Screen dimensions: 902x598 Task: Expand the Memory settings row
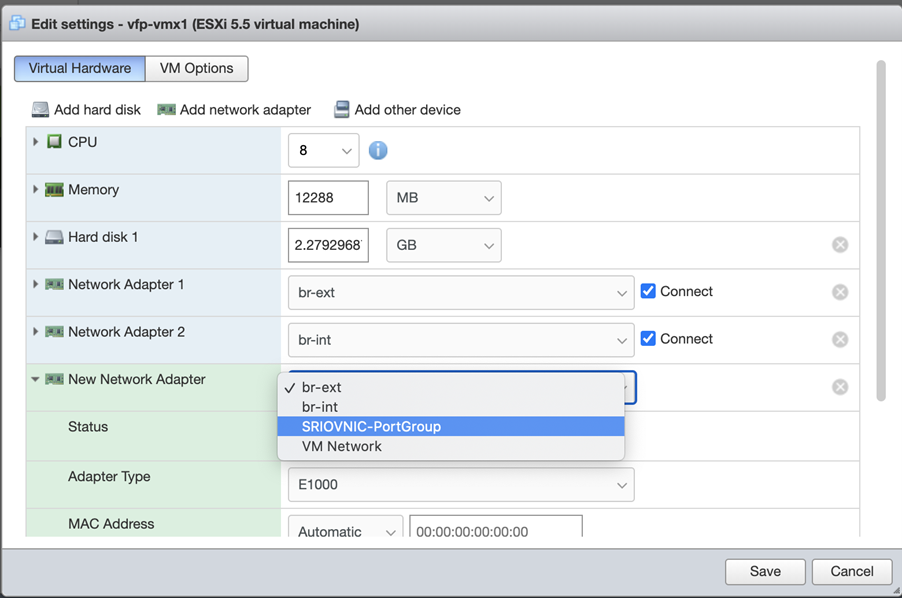[x=36, y=190]
